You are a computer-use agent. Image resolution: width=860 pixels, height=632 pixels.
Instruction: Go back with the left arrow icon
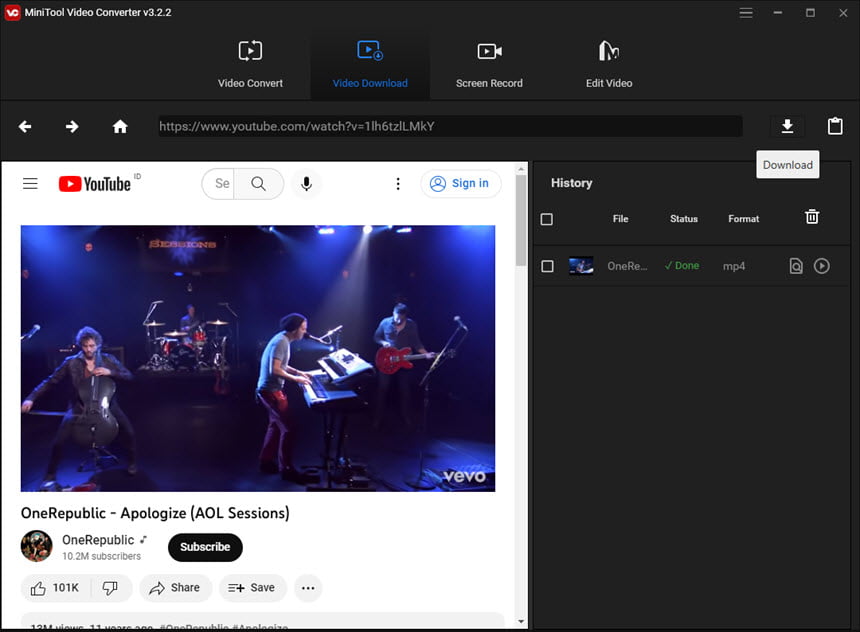(x=25, y=127)
